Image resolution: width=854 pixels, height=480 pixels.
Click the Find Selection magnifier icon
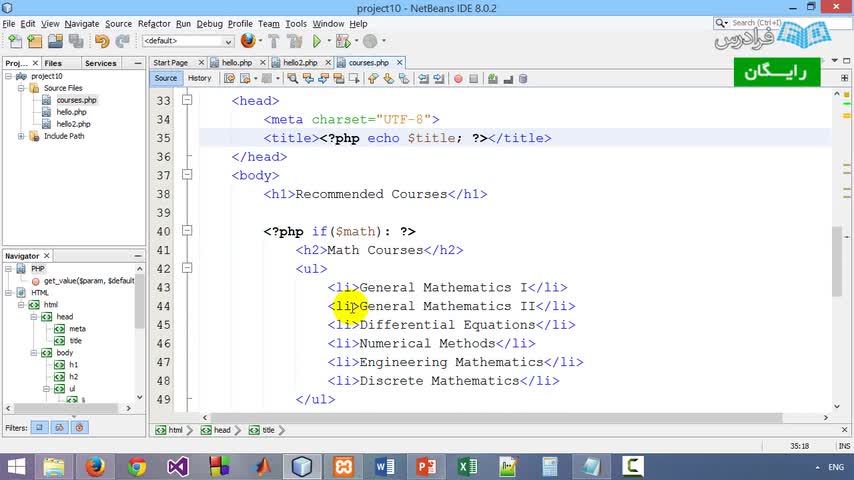(x=292, y=78)
